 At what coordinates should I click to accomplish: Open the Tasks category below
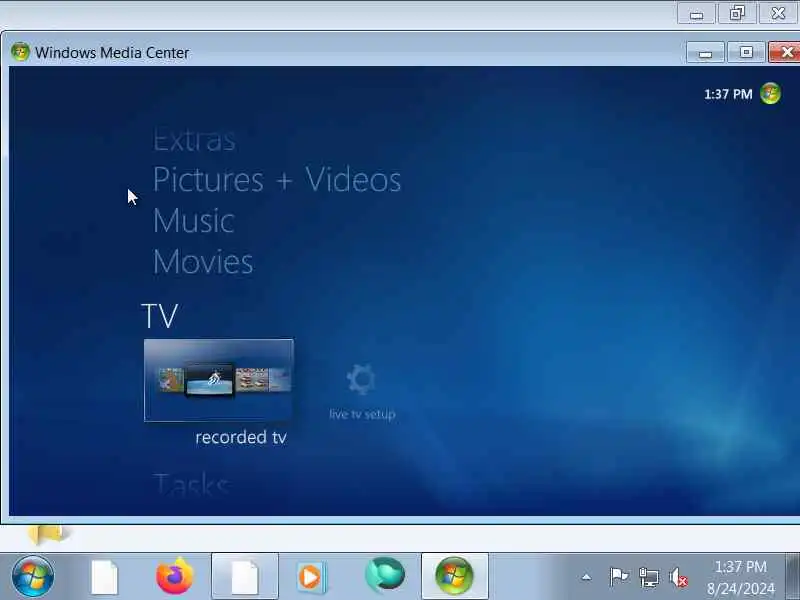point(191,483)
